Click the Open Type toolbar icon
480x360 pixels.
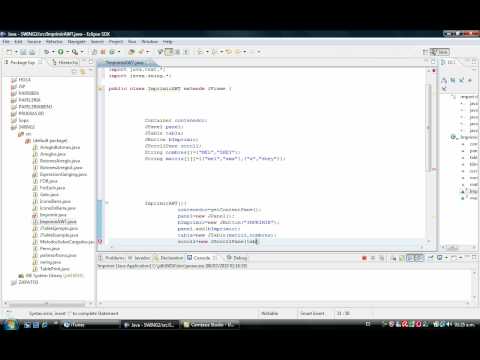click(131, 52)
